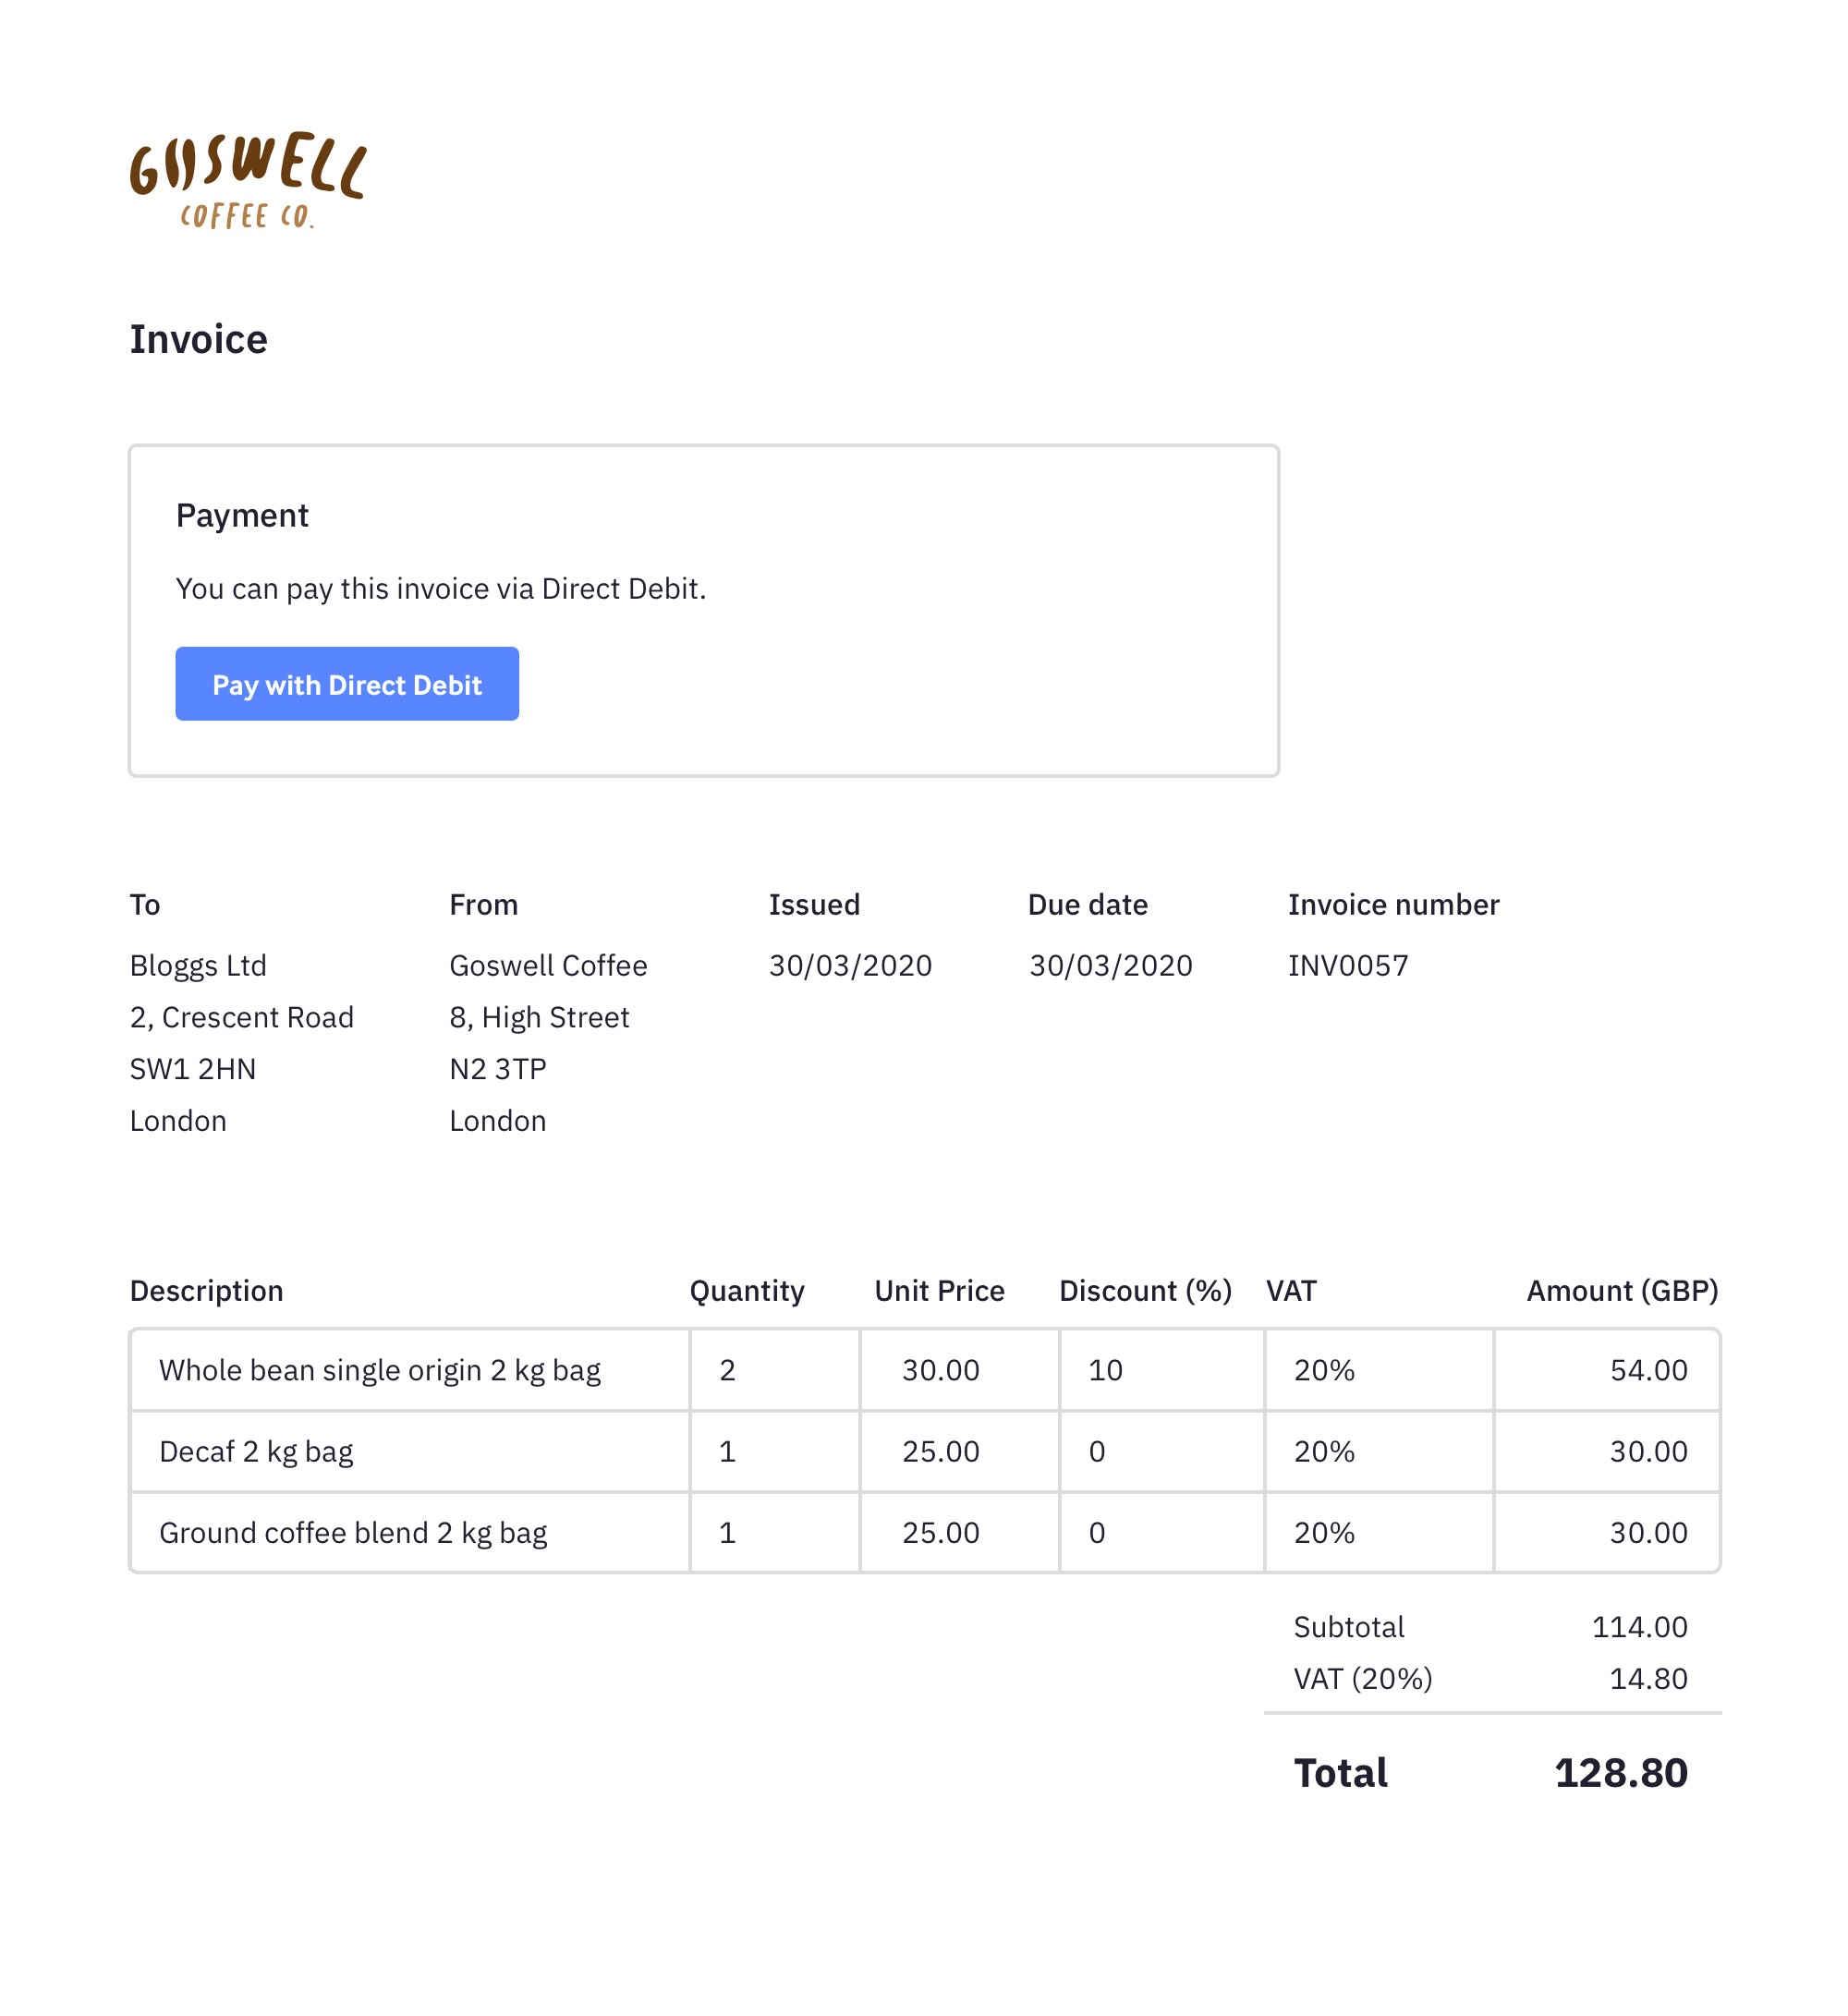Select the Invoice heading text
Image resolution: width=1848 pixels, height=2016 pixels.
coord(199,340)
